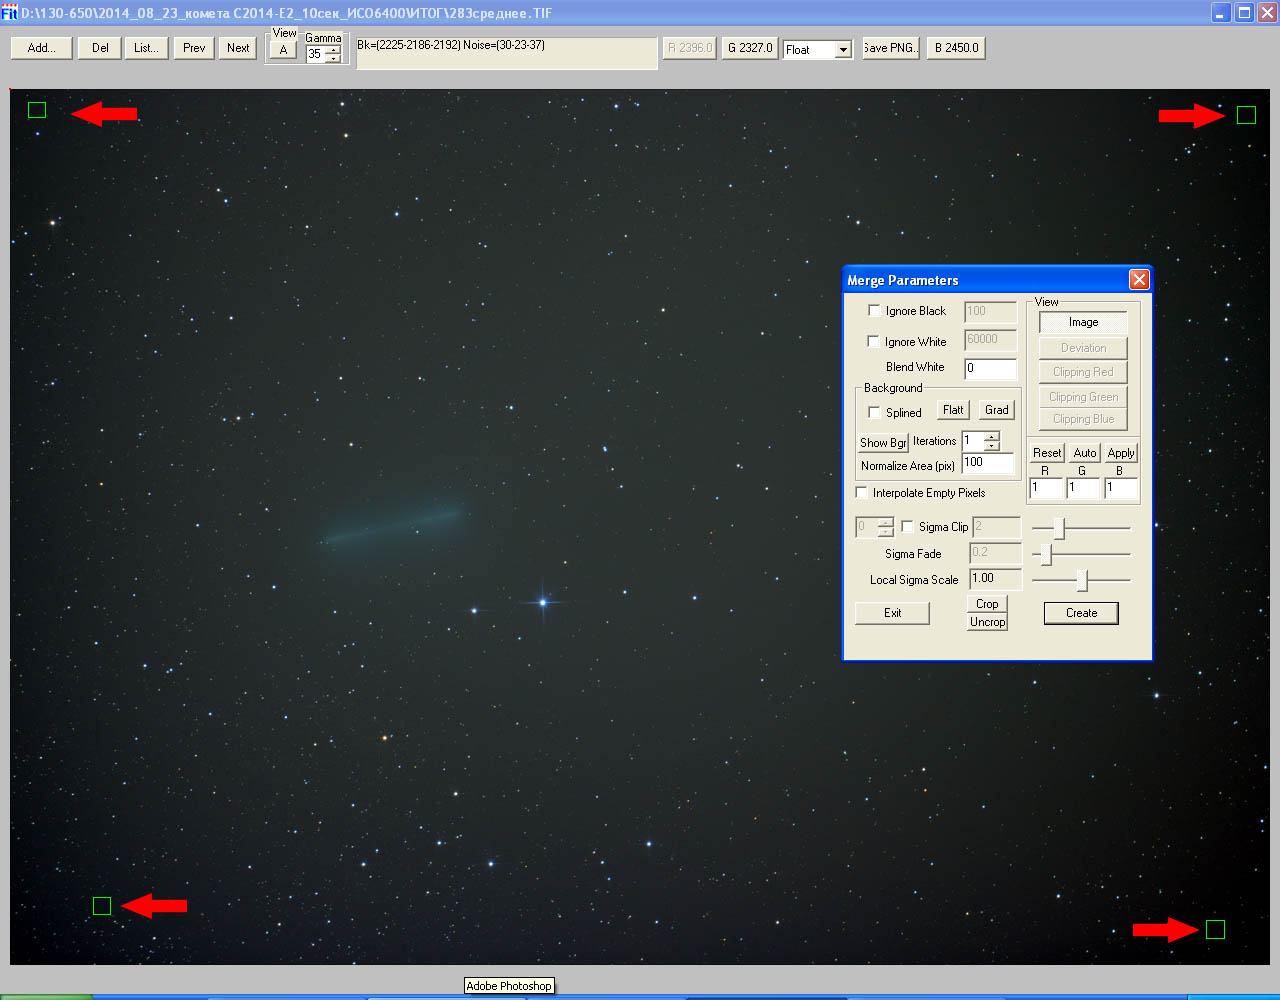1280x1000 pixels.
Task: Click the Create button
Action: click(x=1081, y=613)
